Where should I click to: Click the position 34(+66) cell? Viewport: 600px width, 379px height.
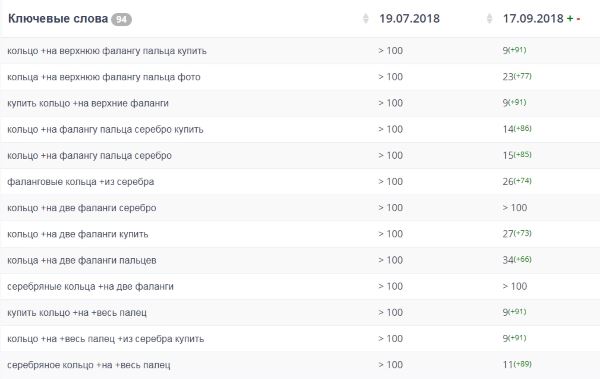pyautogui.click(x=517, y=260)
